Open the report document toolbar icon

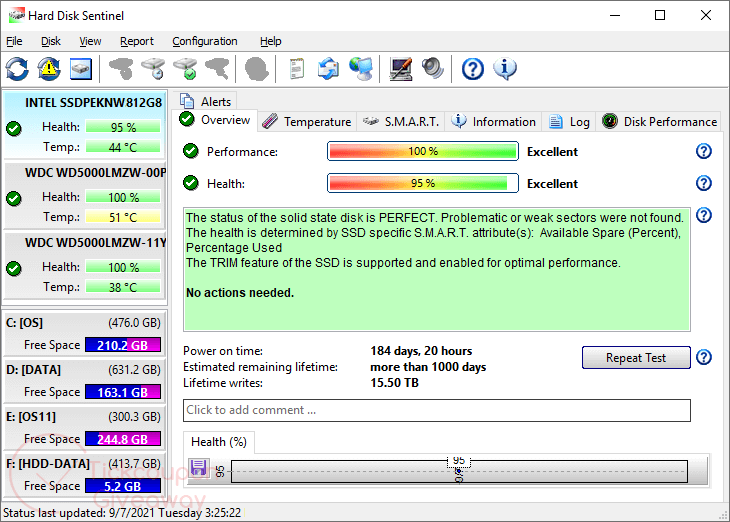(296, 69)
